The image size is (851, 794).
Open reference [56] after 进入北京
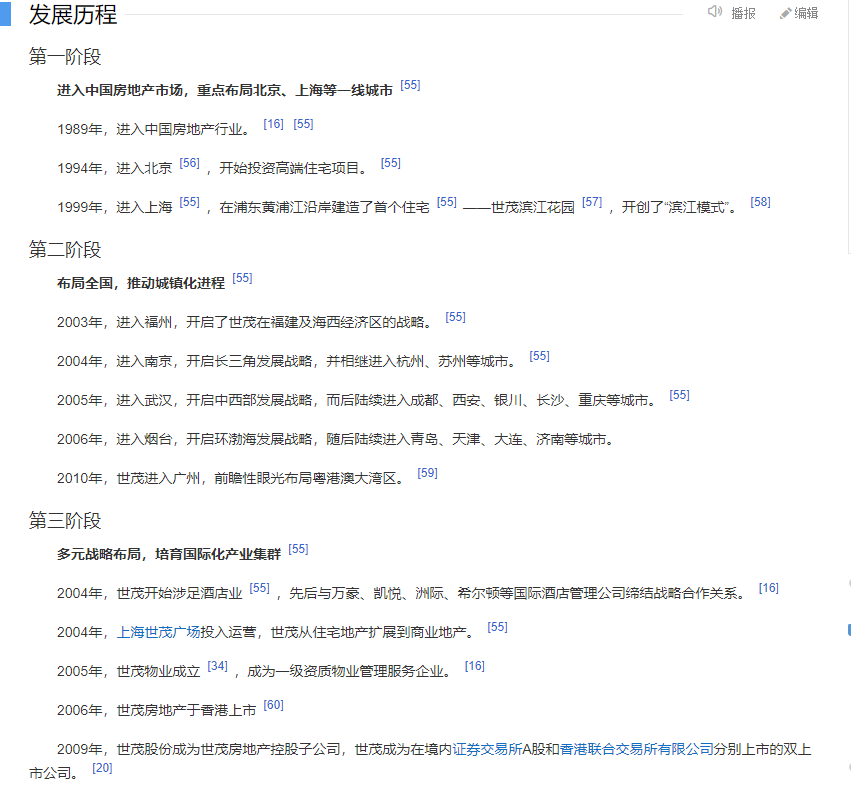[189, 163]
